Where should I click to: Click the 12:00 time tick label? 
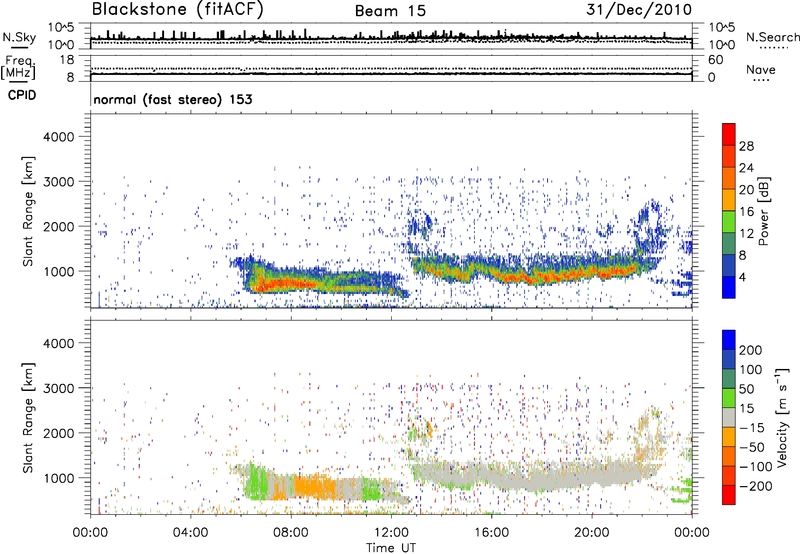(391, 533)
